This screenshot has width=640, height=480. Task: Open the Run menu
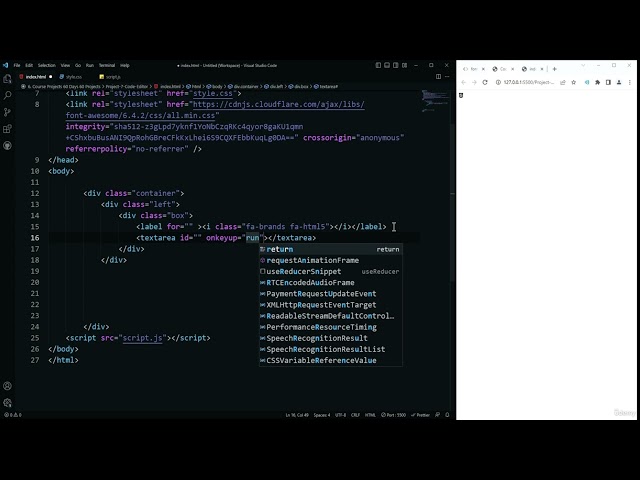[x=90, y=65]
